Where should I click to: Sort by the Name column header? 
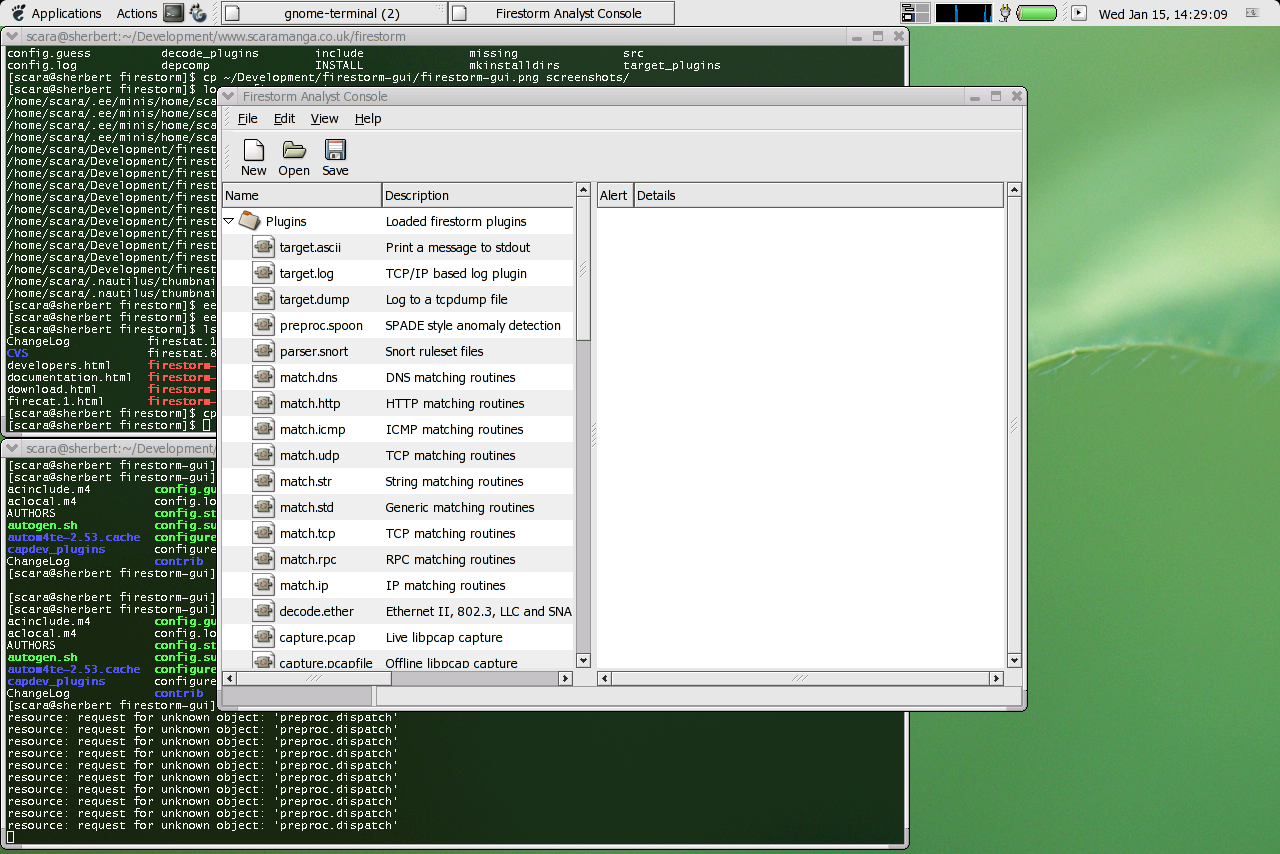point(301,195)
